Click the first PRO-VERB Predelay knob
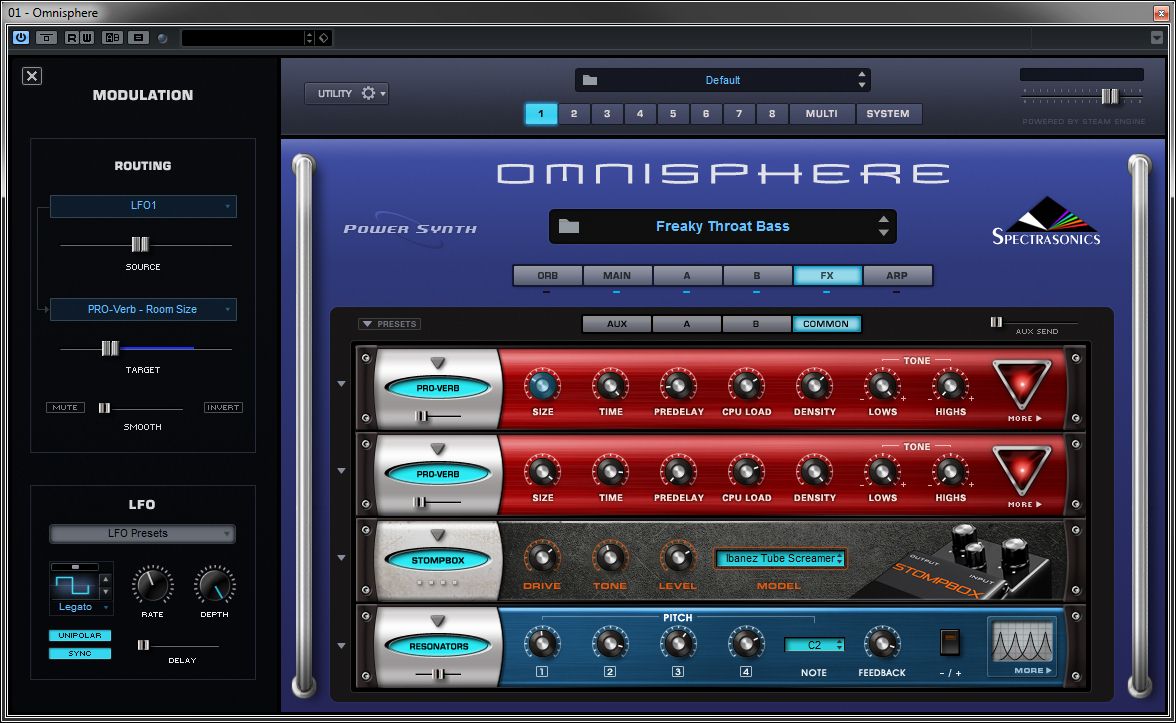1176x723 pixels. click(x=678, y=386)
